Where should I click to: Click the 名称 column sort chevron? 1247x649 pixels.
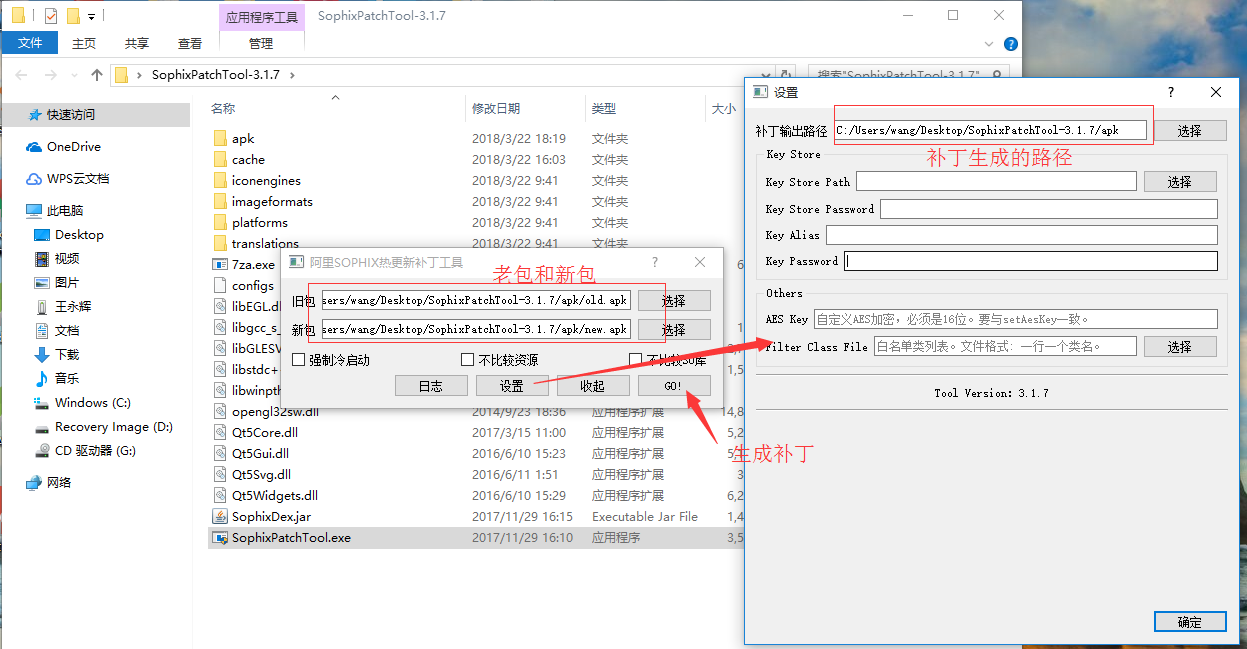[x=335, y=96]
